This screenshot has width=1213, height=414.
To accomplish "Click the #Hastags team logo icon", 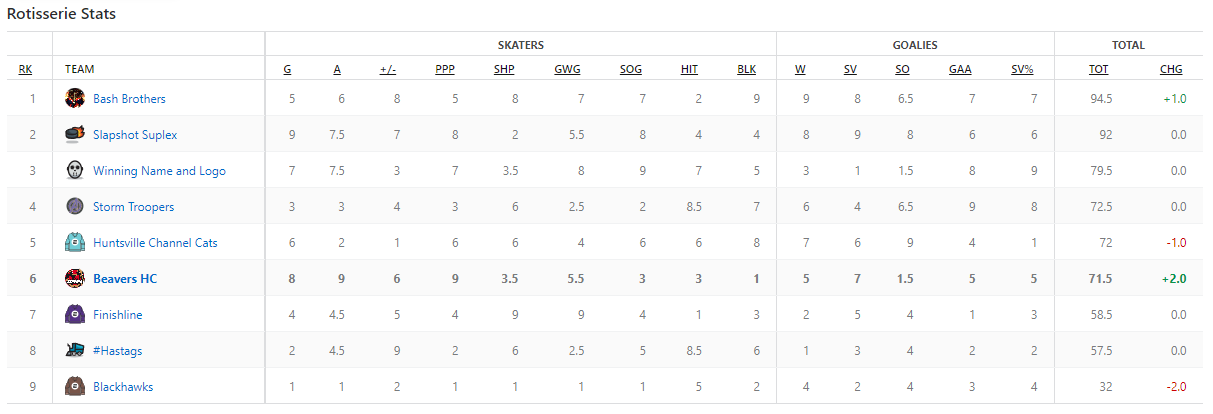I will click(74, 350).
